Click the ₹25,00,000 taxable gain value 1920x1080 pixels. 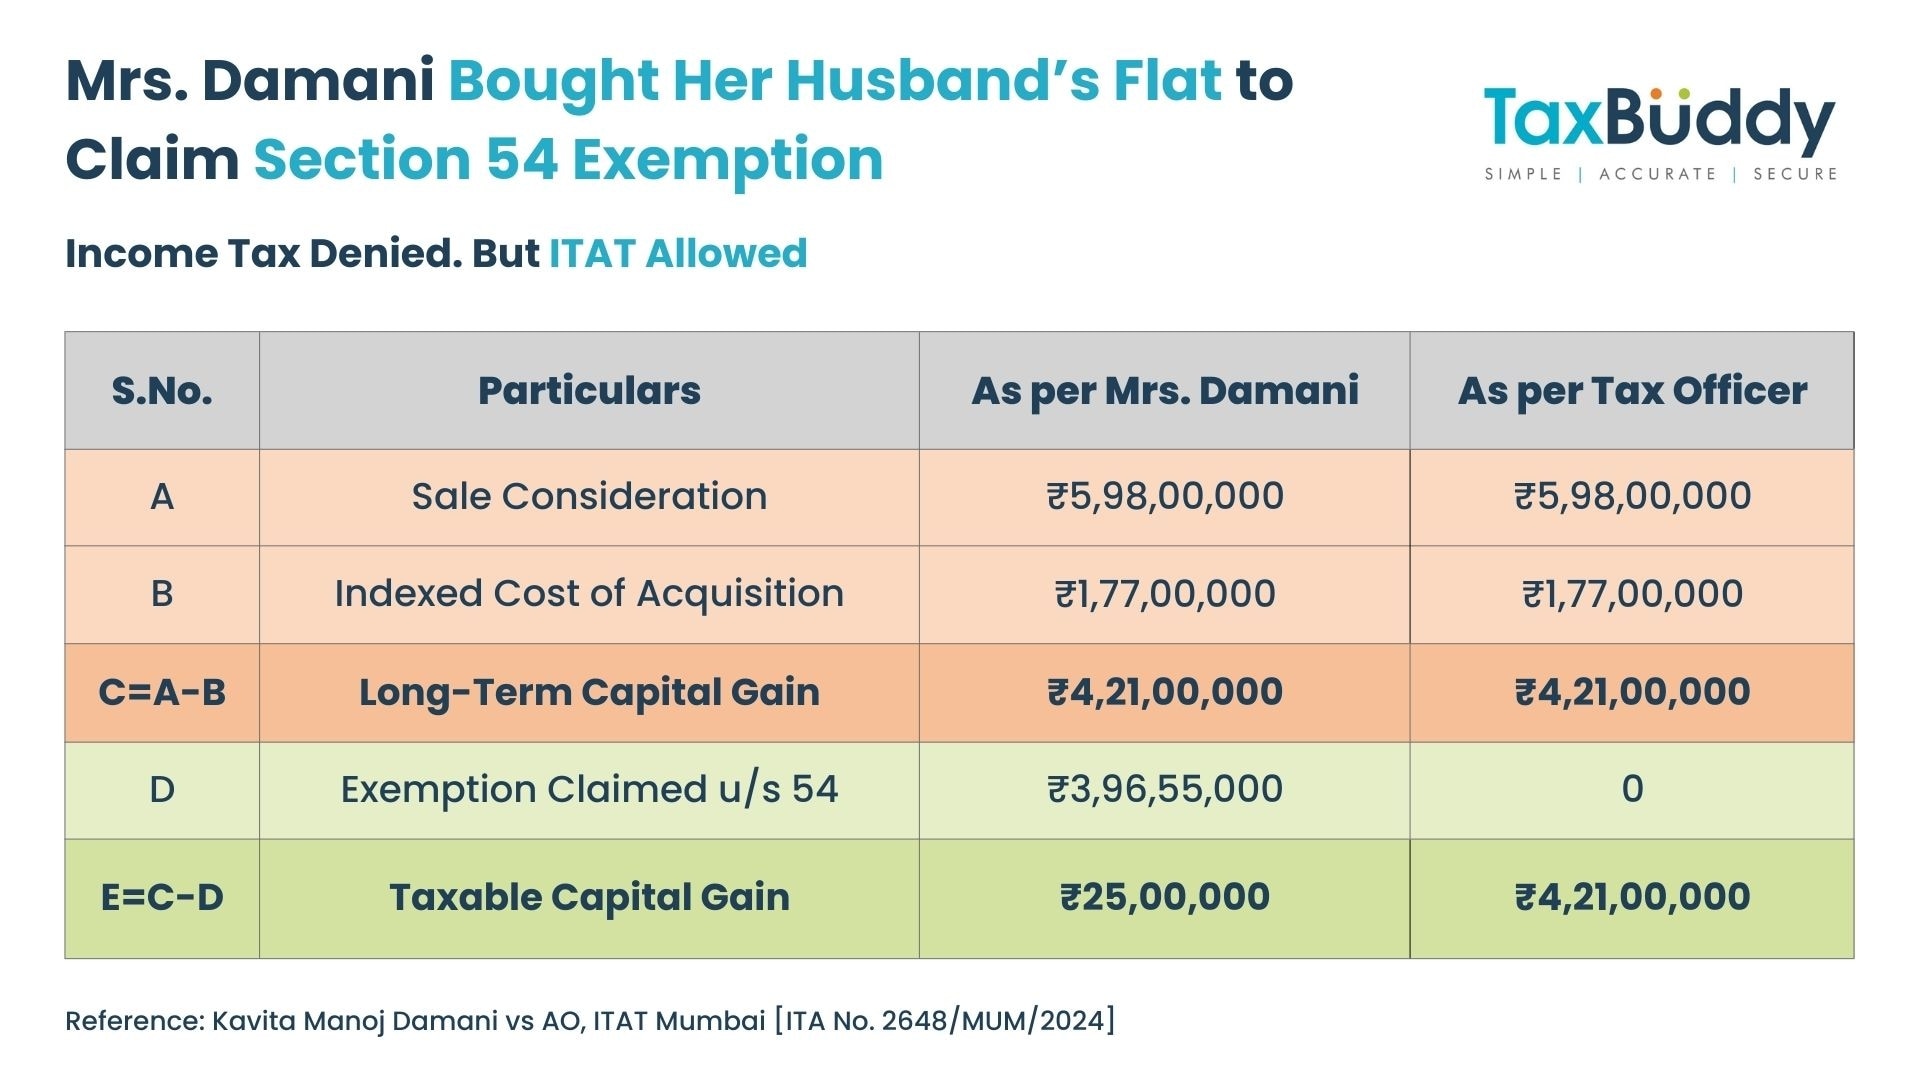[1165, 897]
